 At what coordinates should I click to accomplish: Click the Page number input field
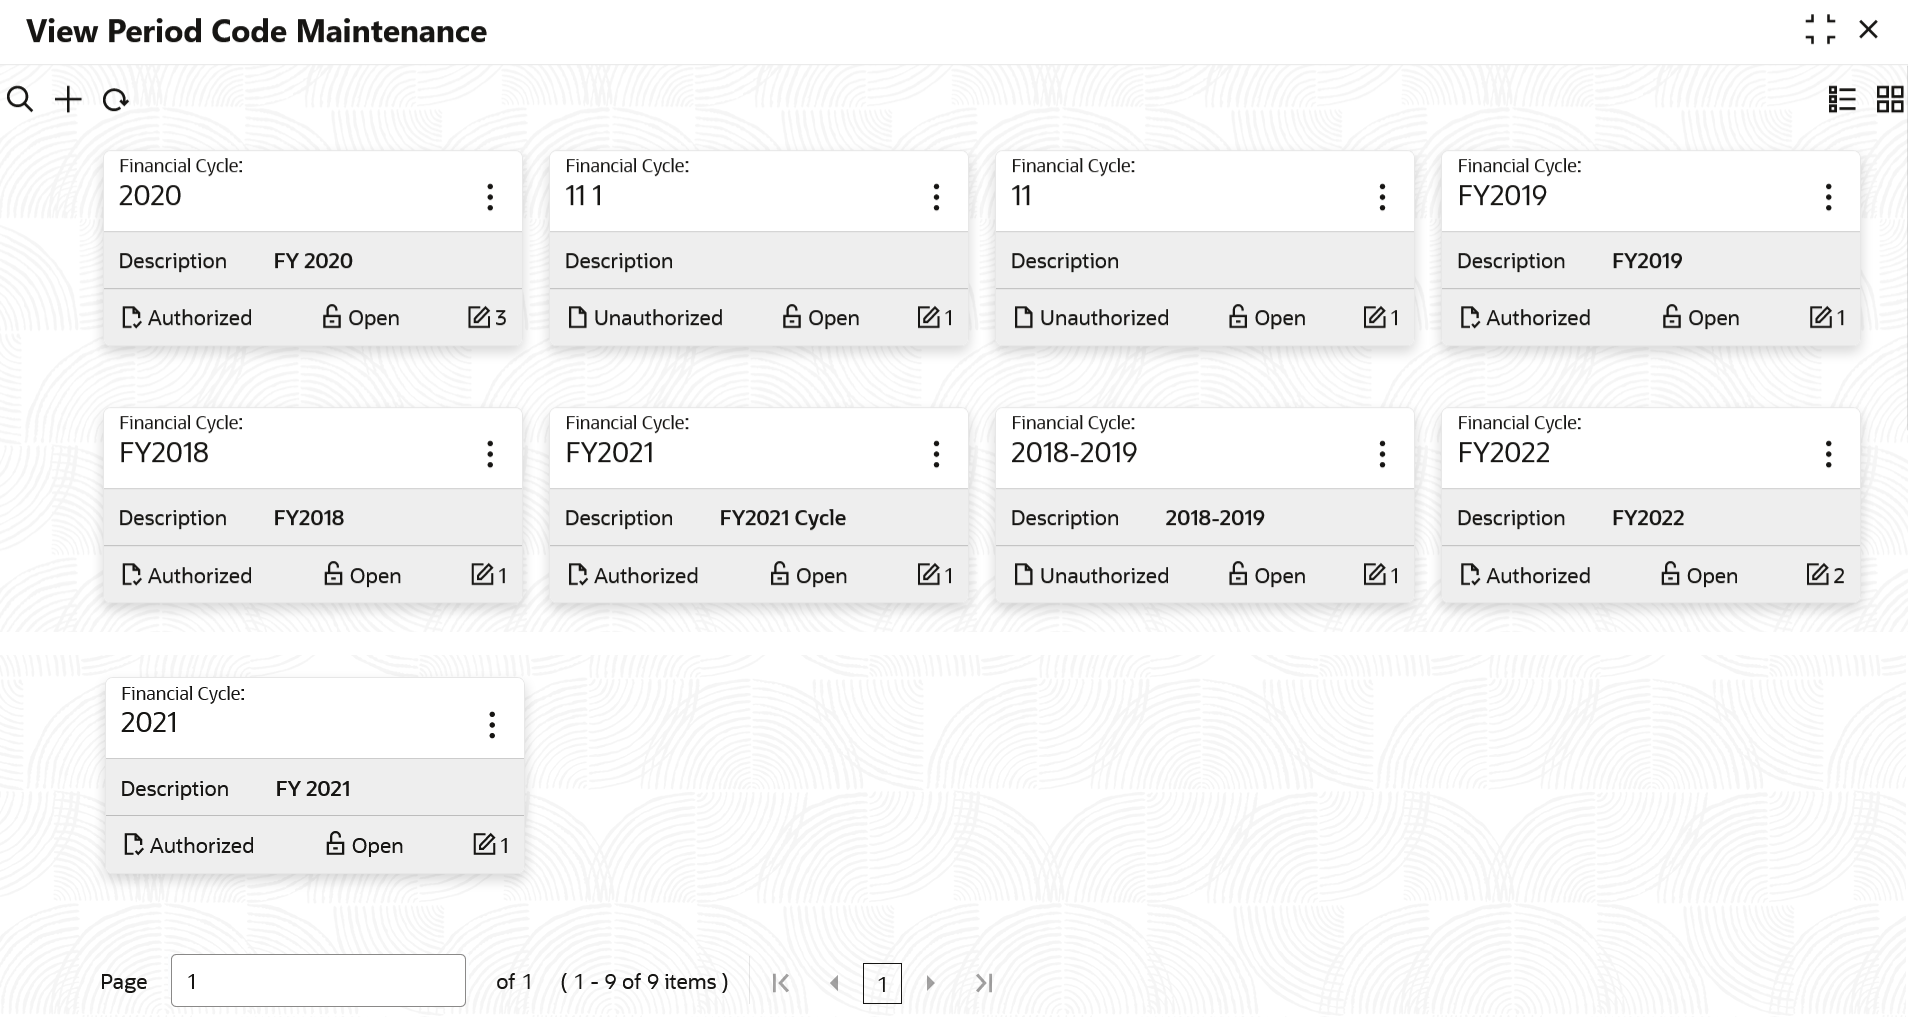tap(318, 981)
